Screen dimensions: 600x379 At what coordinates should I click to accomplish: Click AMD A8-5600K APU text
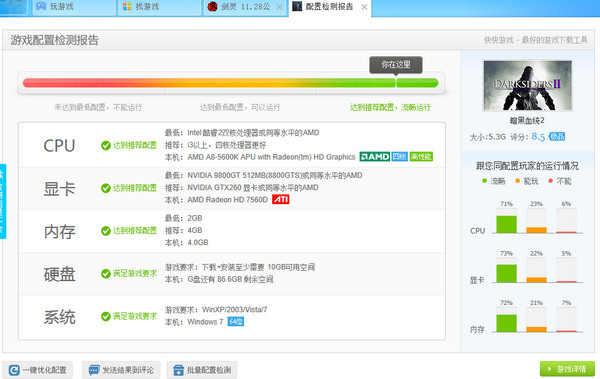point(271,157)
